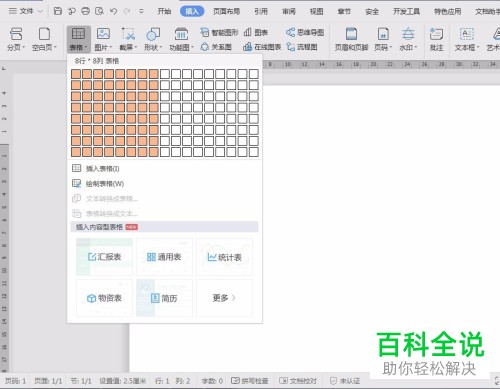
Task: Click the 分页 page break icon
Action: (16, 34)
